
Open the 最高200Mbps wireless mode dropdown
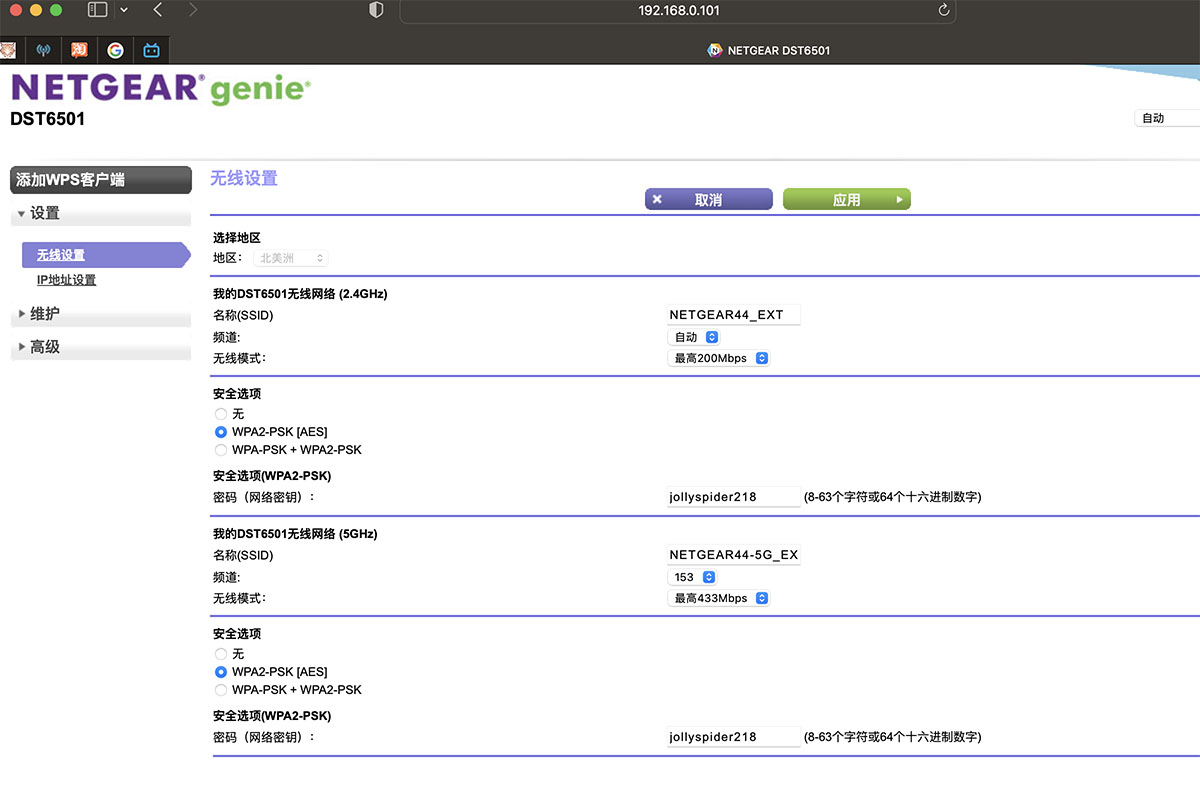coord(718,358)
